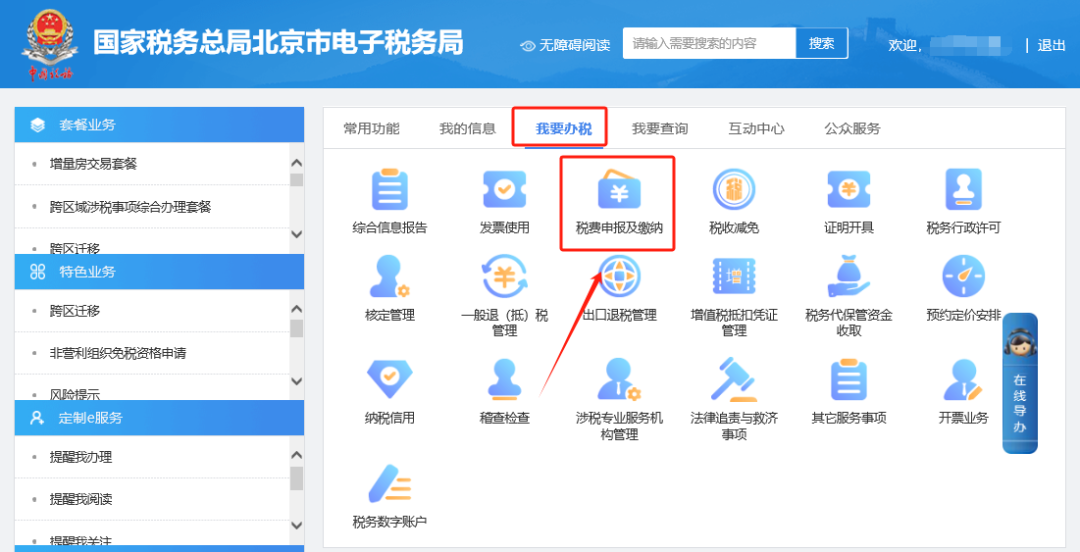Switch to 我要办税 tab
1080x552 pixels.
click(564, 128)
